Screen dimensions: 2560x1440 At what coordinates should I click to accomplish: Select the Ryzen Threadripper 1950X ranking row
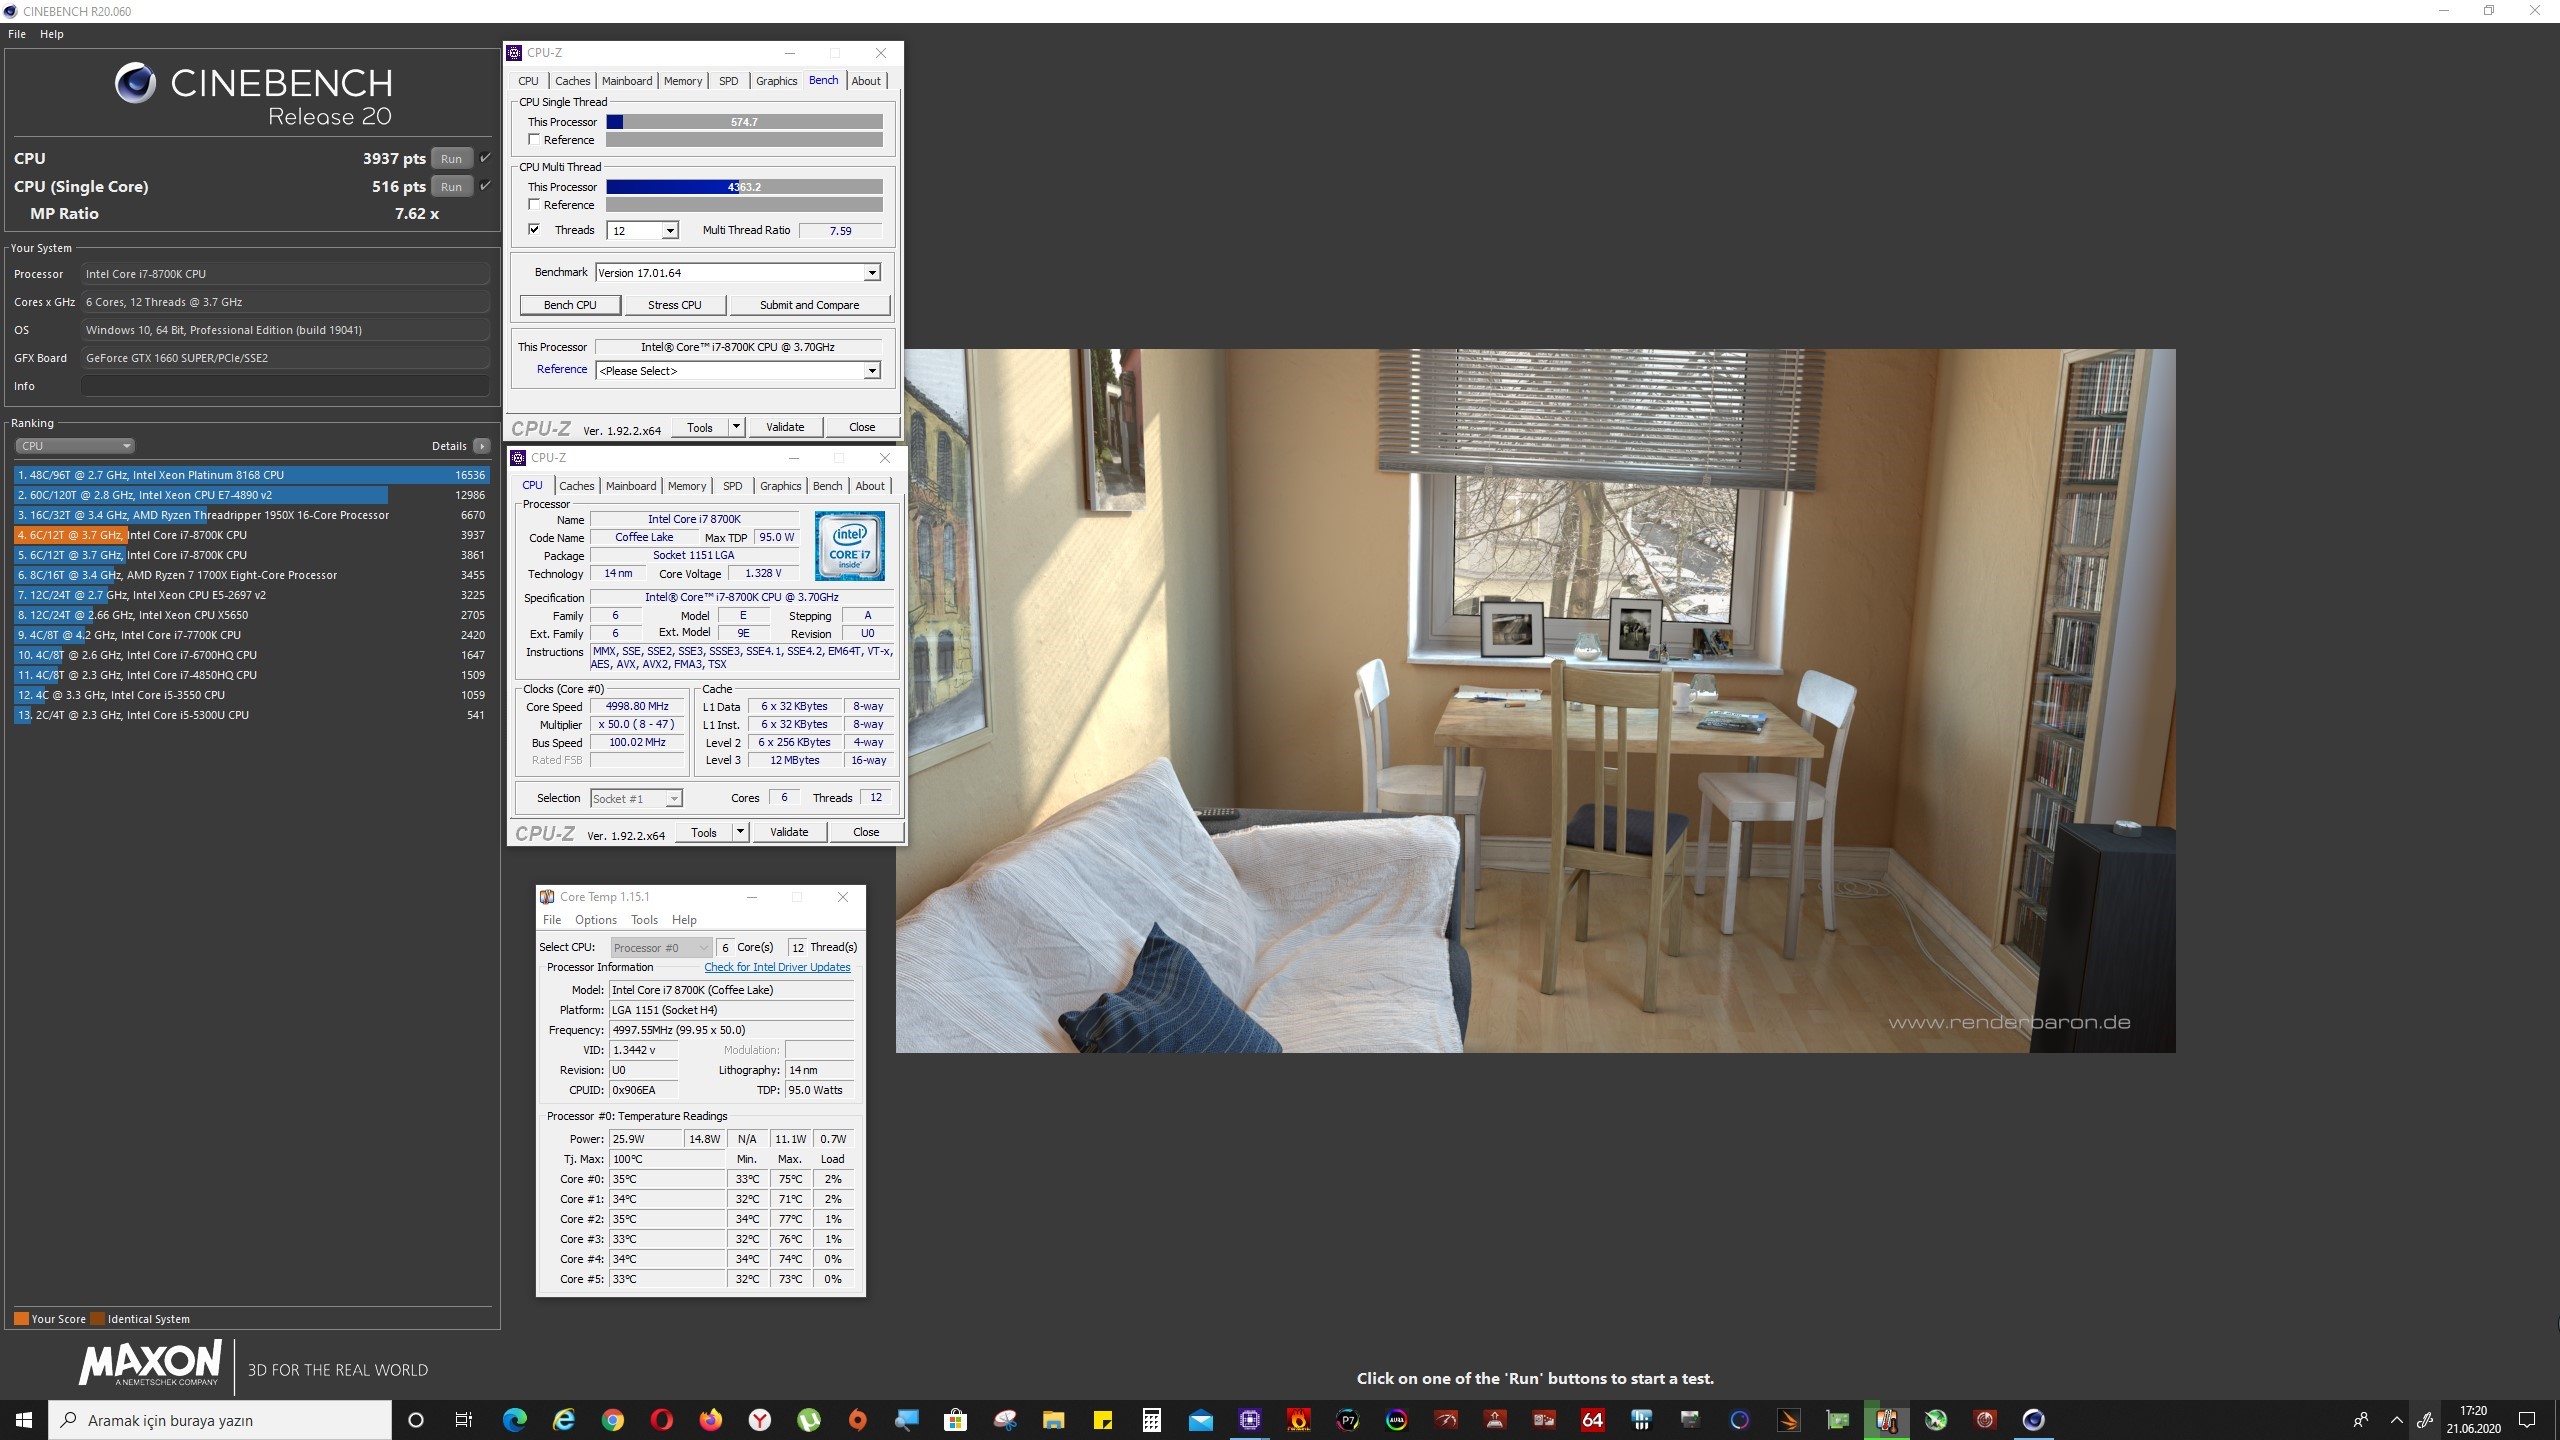coord(251,515)
